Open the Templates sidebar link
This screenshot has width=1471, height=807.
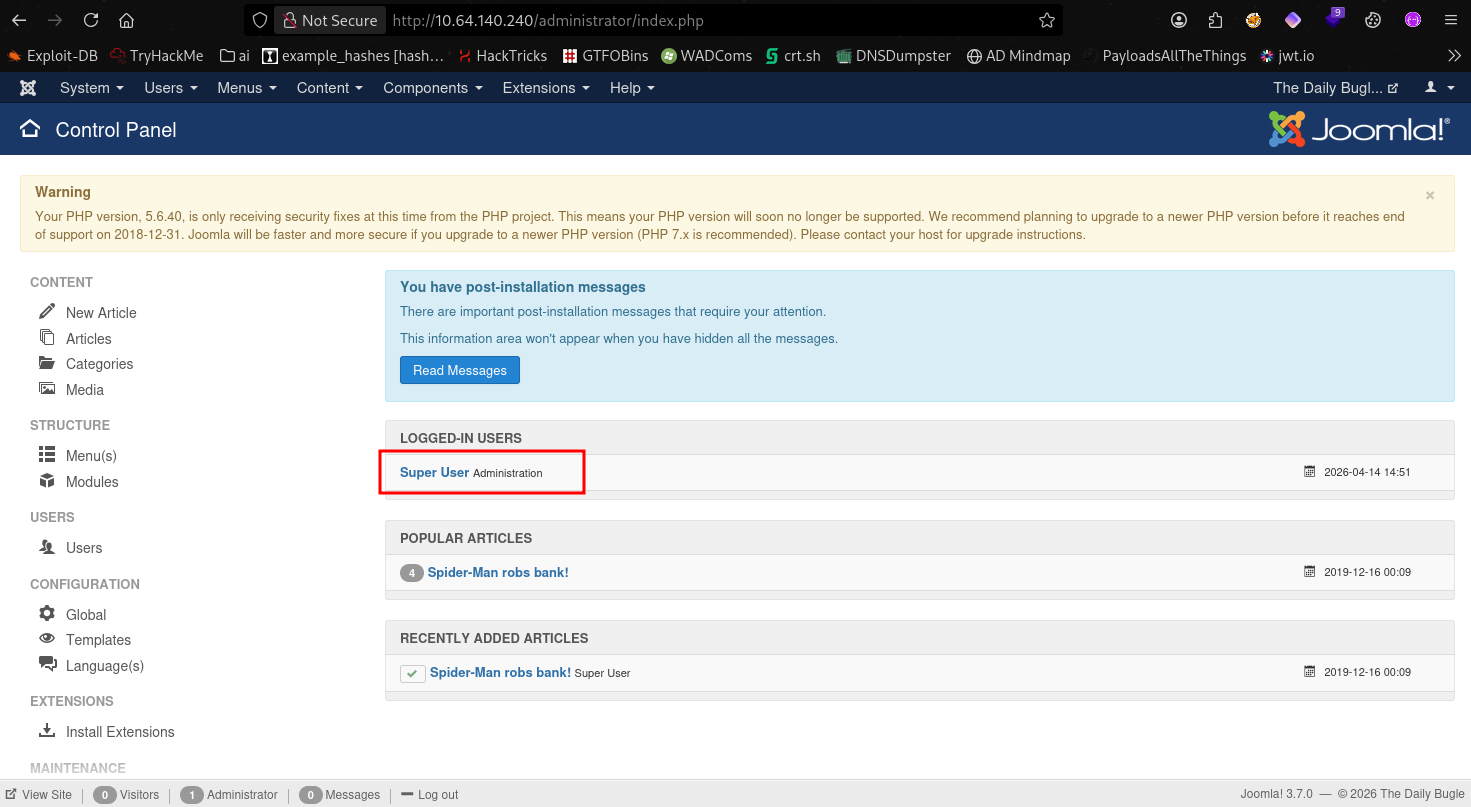(98, 640)
